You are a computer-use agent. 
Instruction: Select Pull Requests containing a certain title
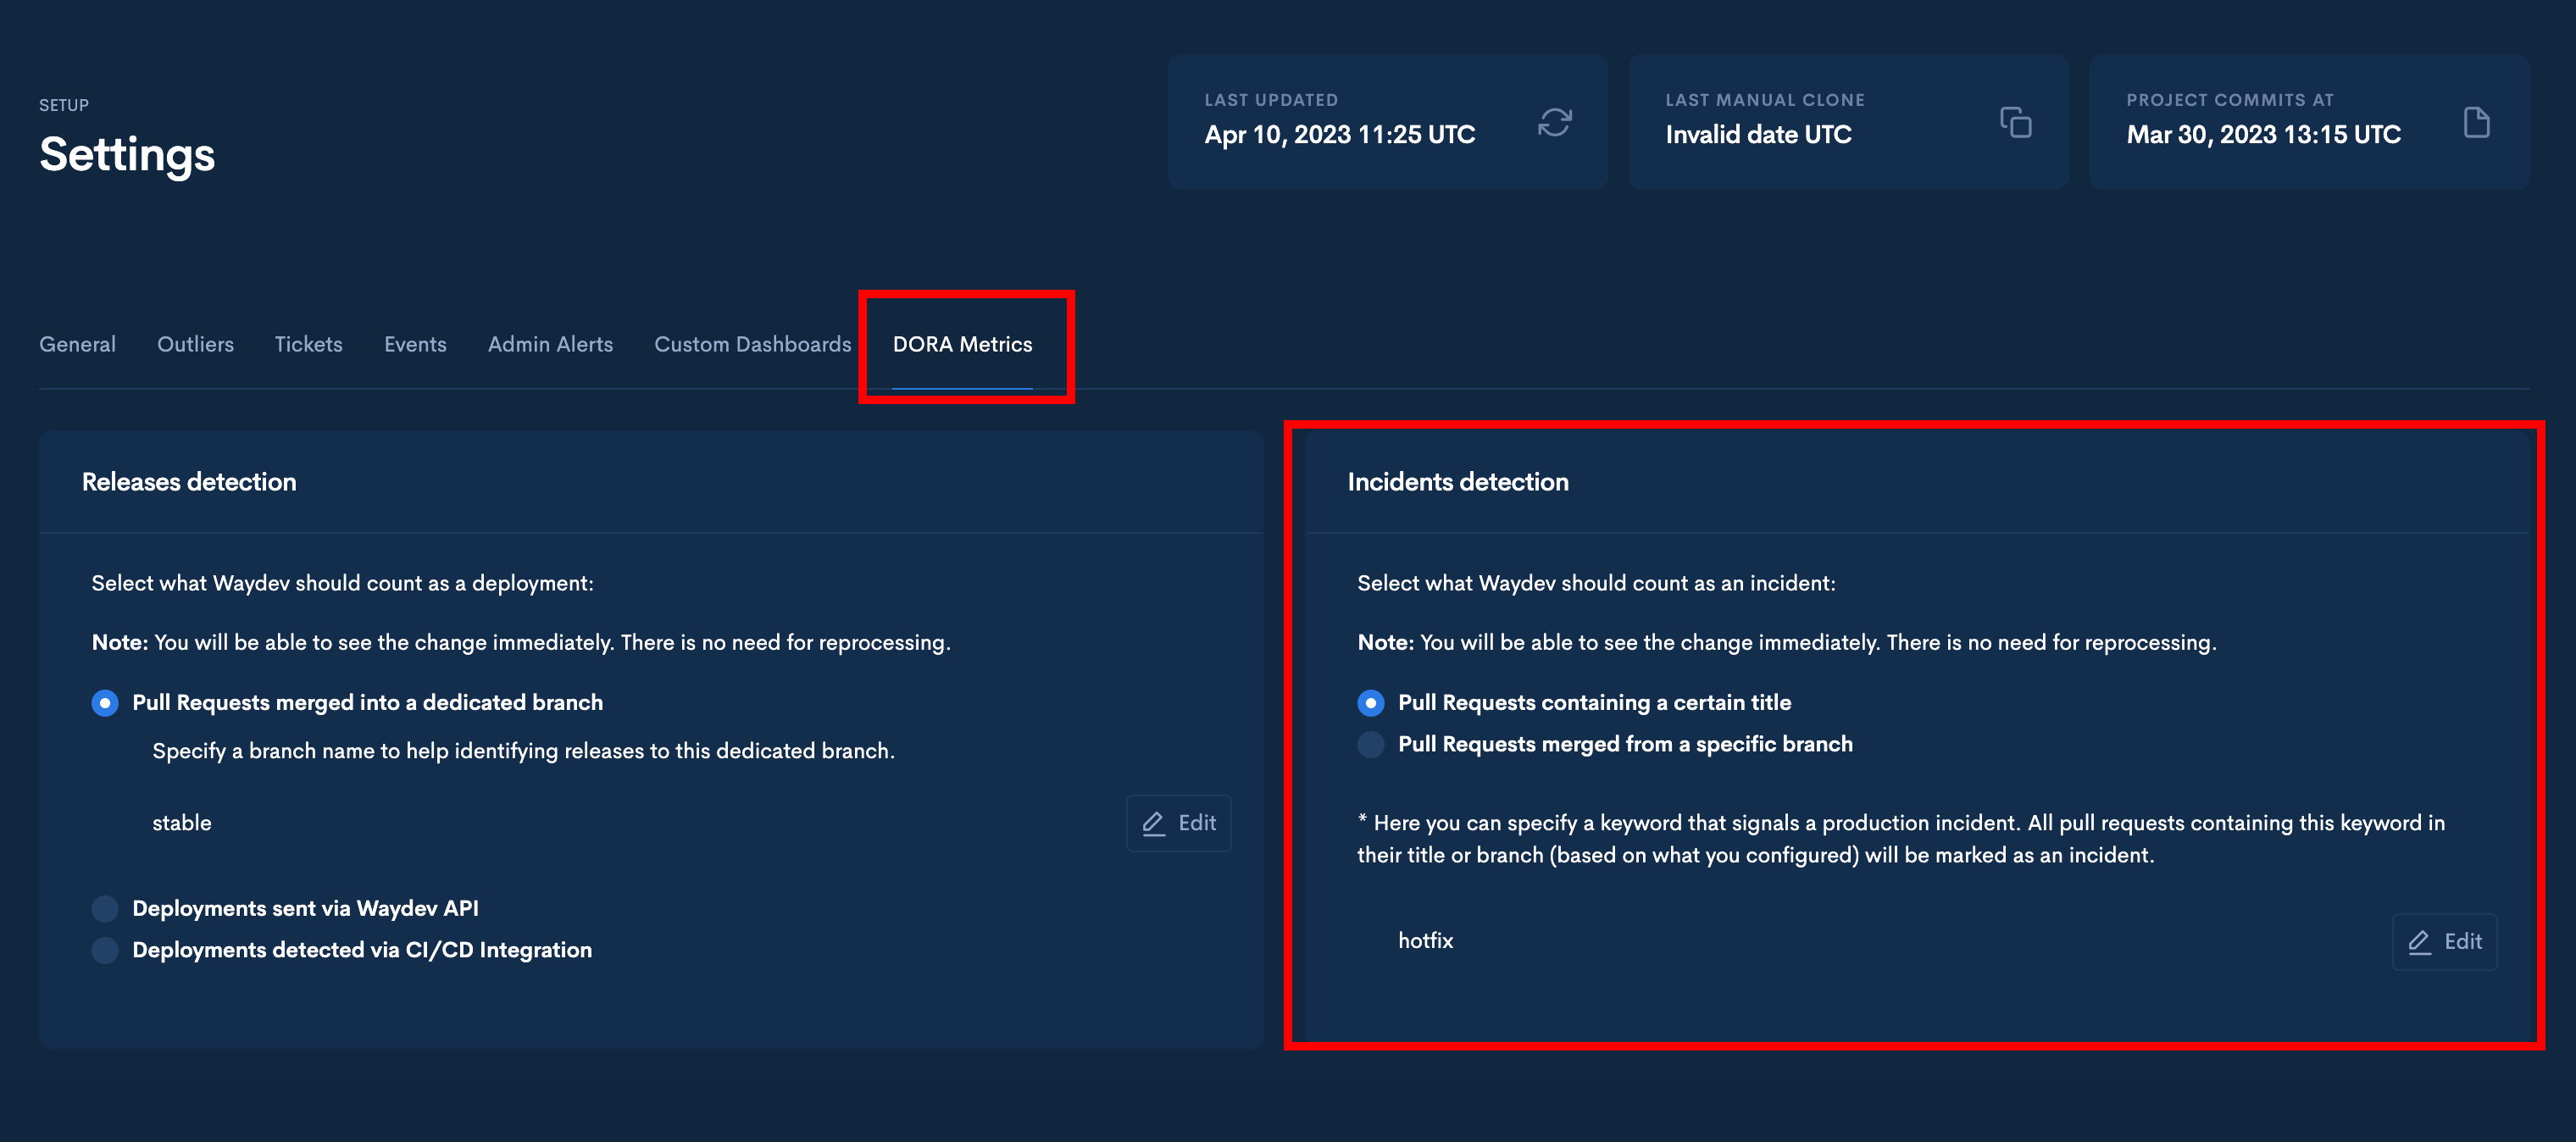point(1370,703)
